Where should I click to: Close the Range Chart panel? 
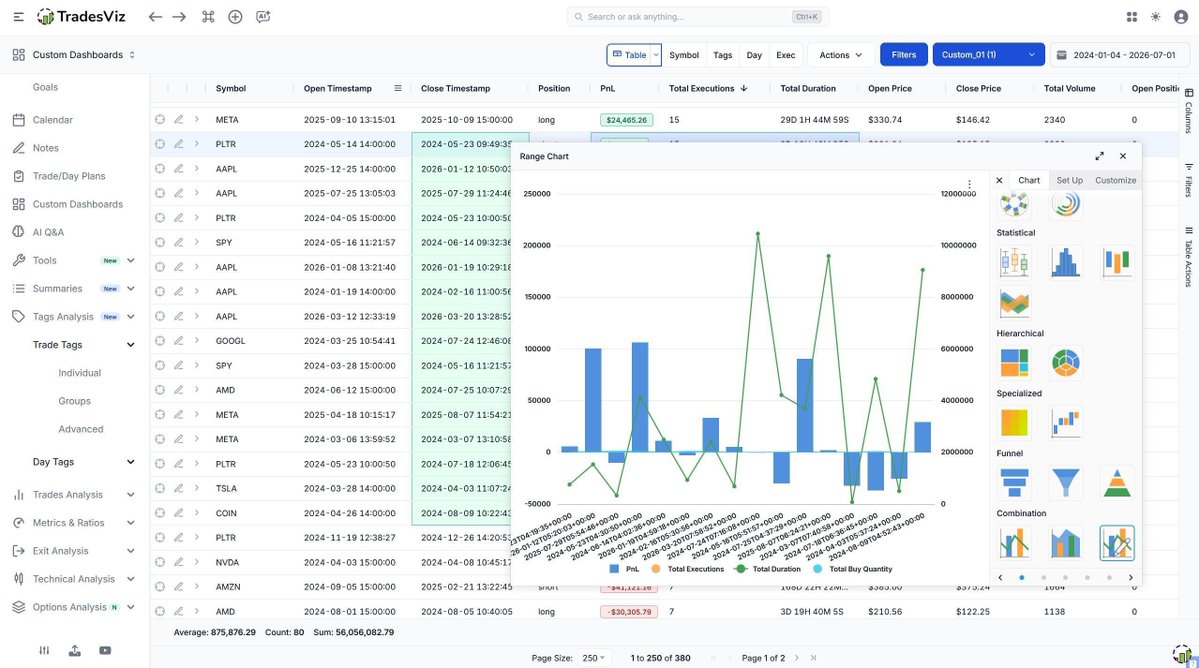click(x=1123, y=156)
